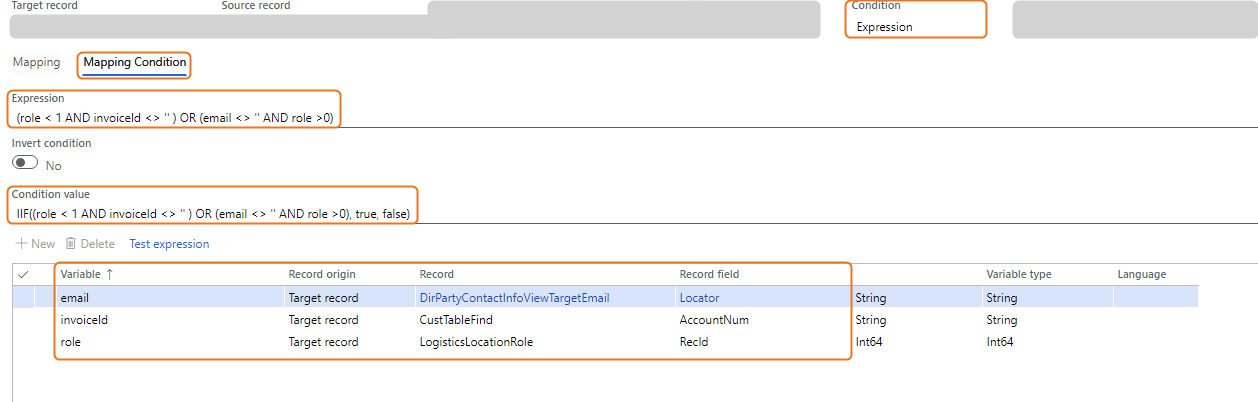1258x402 pixels.
Task: Switch to the Mapping tab
Action: [36, 62]
